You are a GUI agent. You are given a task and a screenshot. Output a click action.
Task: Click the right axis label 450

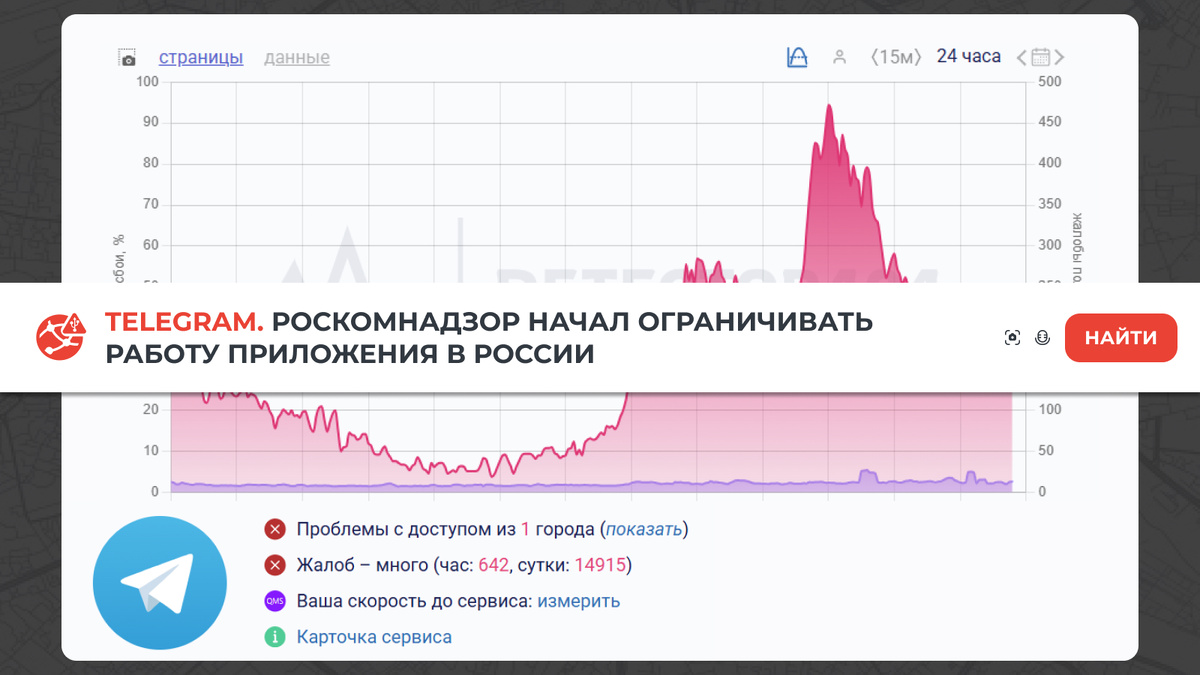tap(1050, 122)
